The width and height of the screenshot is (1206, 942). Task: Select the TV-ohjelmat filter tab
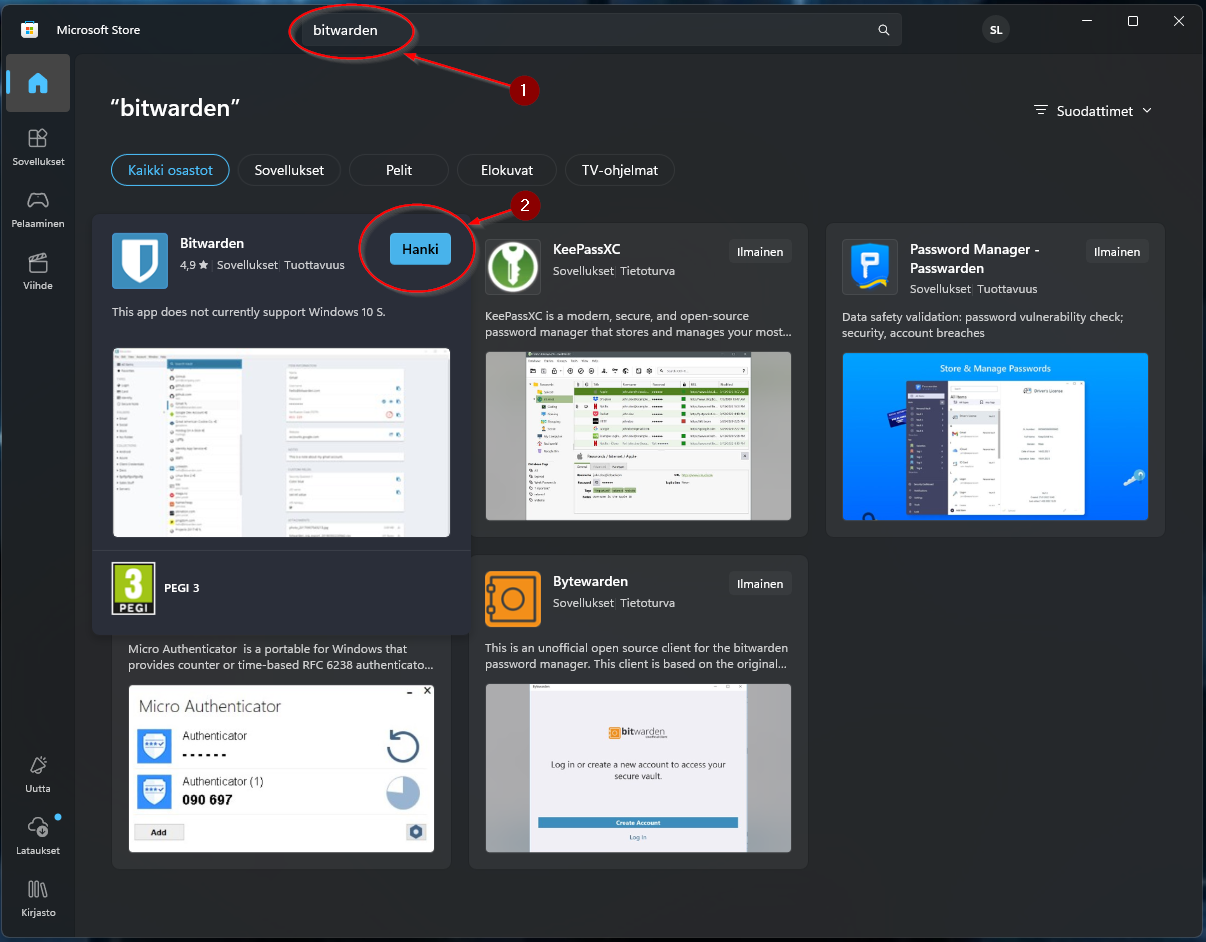(x=620, y=170)
